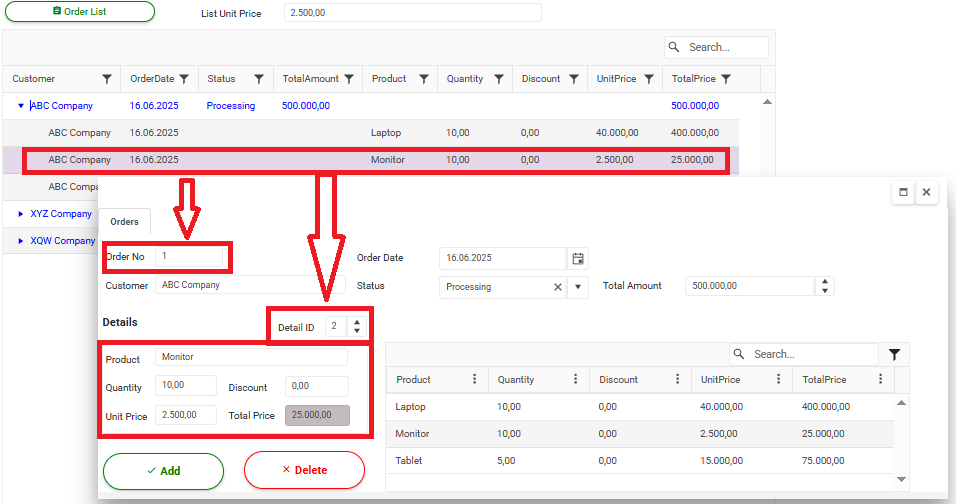This screenshot has width=956, height=504.
Task: Click the Product field with Monitor
Action: coord(251,357)
